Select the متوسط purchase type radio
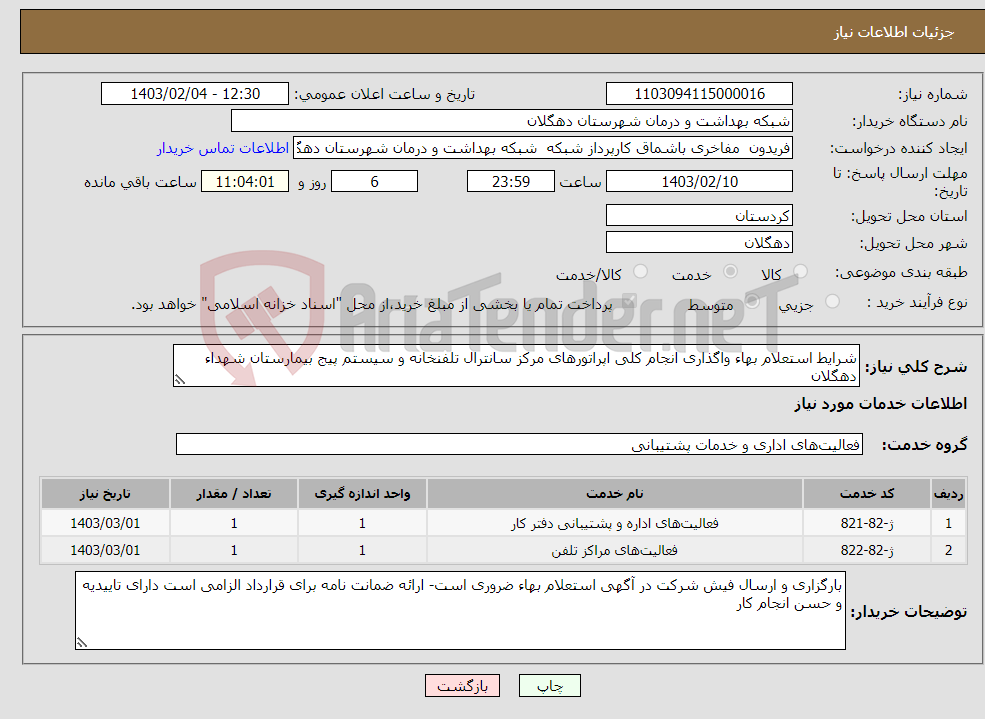985x719 pixels. click(752, 301)
